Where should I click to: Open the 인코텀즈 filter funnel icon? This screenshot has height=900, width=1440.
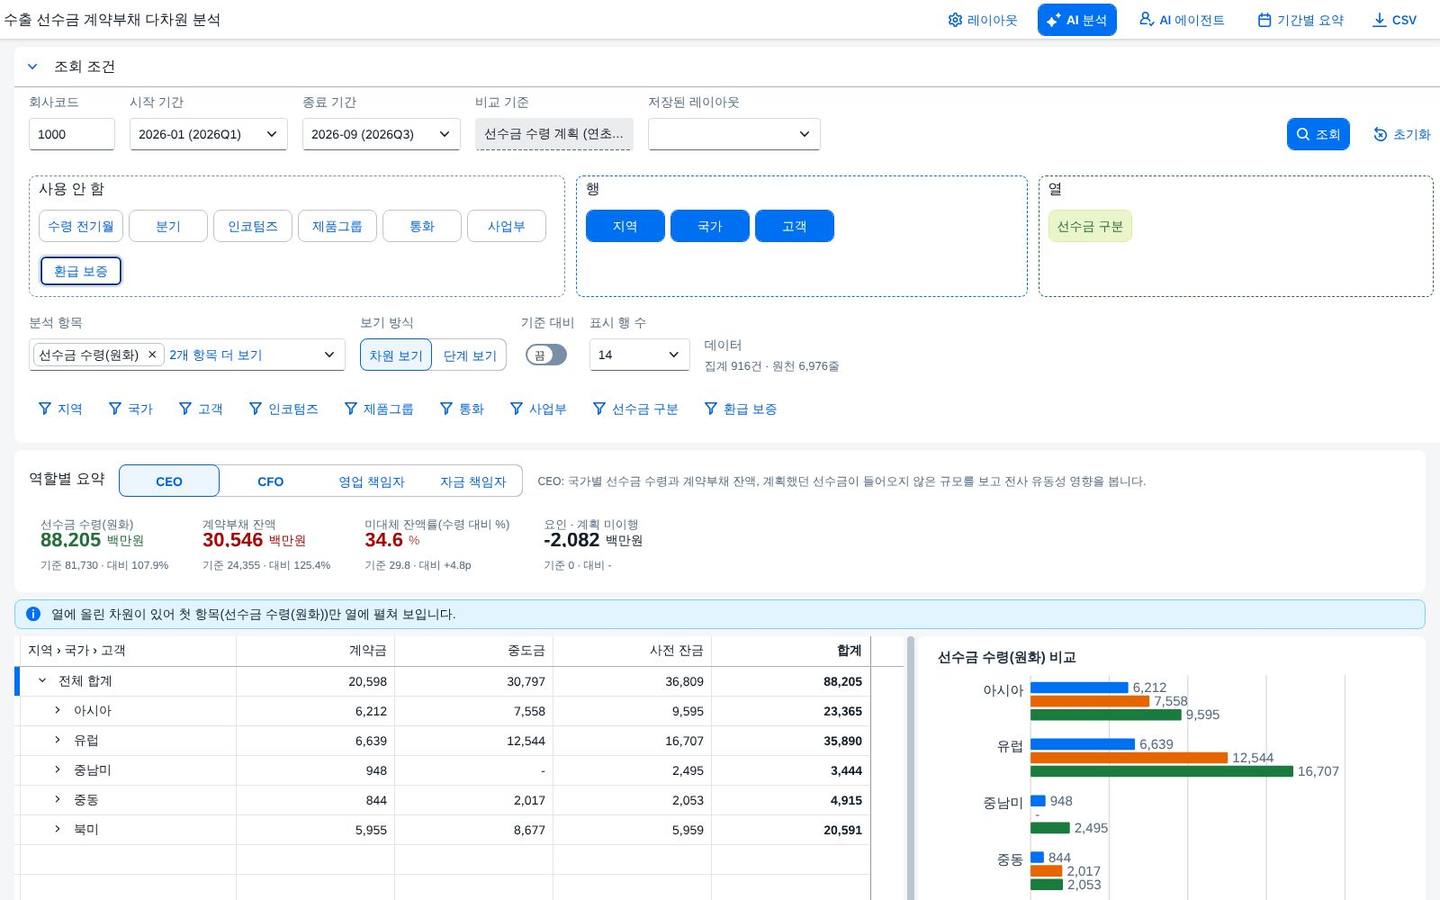[x=256, y=408]
